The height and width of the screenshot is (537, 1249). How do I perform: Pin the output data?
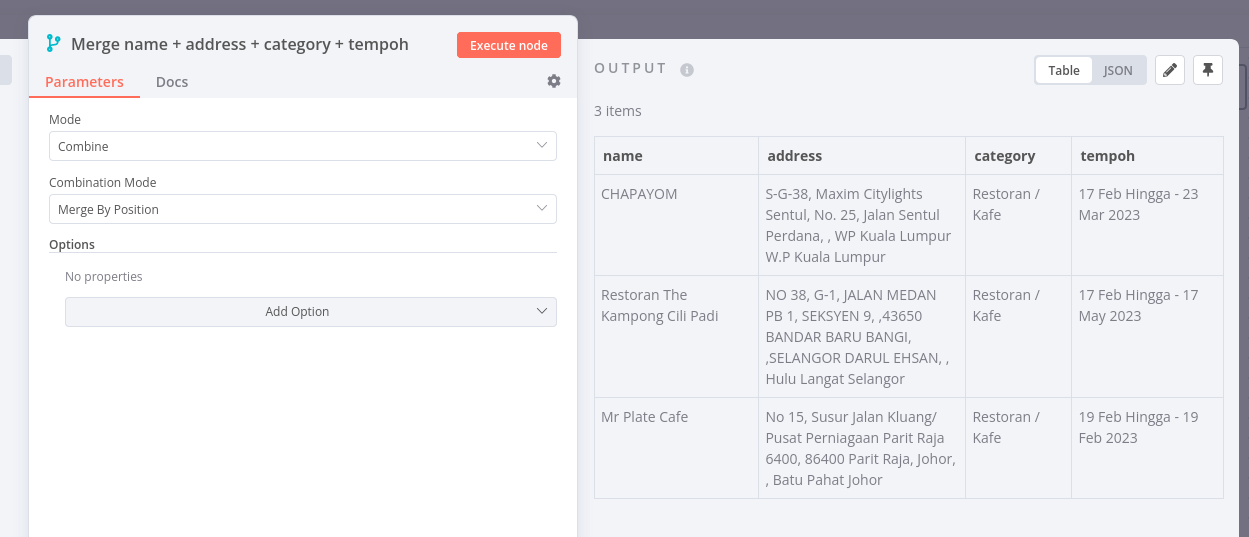pos(1208,70)
